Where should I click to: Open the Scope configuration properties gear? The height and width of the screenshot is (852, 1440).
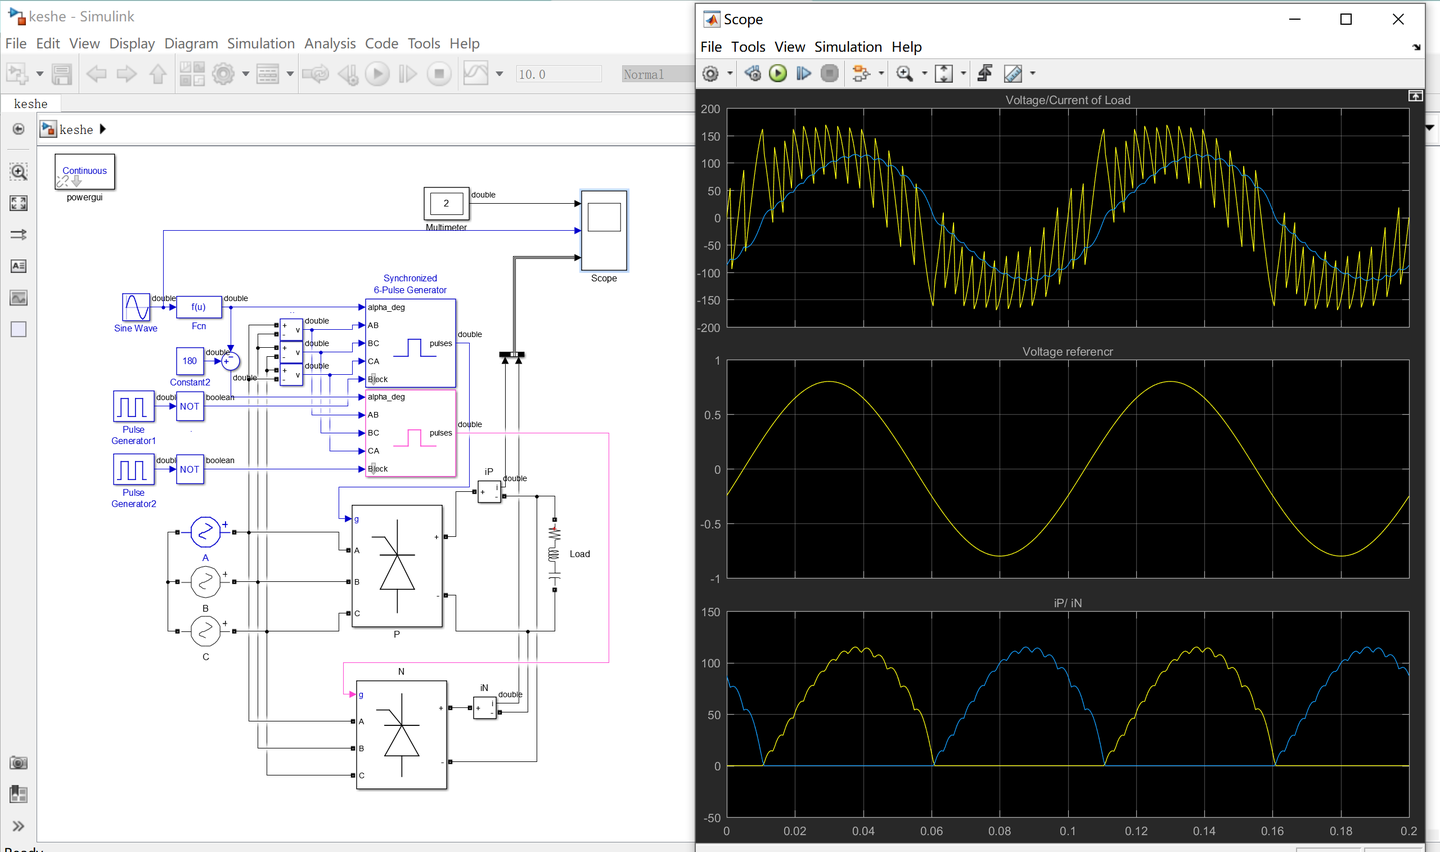pyautogui.click(x=710, y=73)
